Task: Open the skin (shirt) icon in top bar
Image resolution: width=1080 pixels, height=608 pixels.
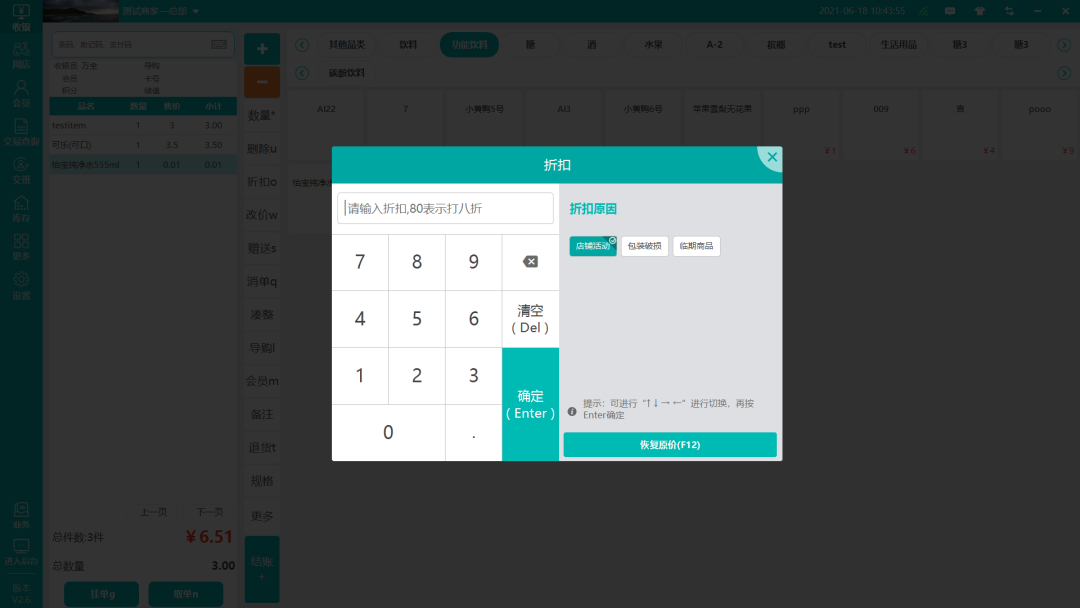Action: (x=980, y=11)
